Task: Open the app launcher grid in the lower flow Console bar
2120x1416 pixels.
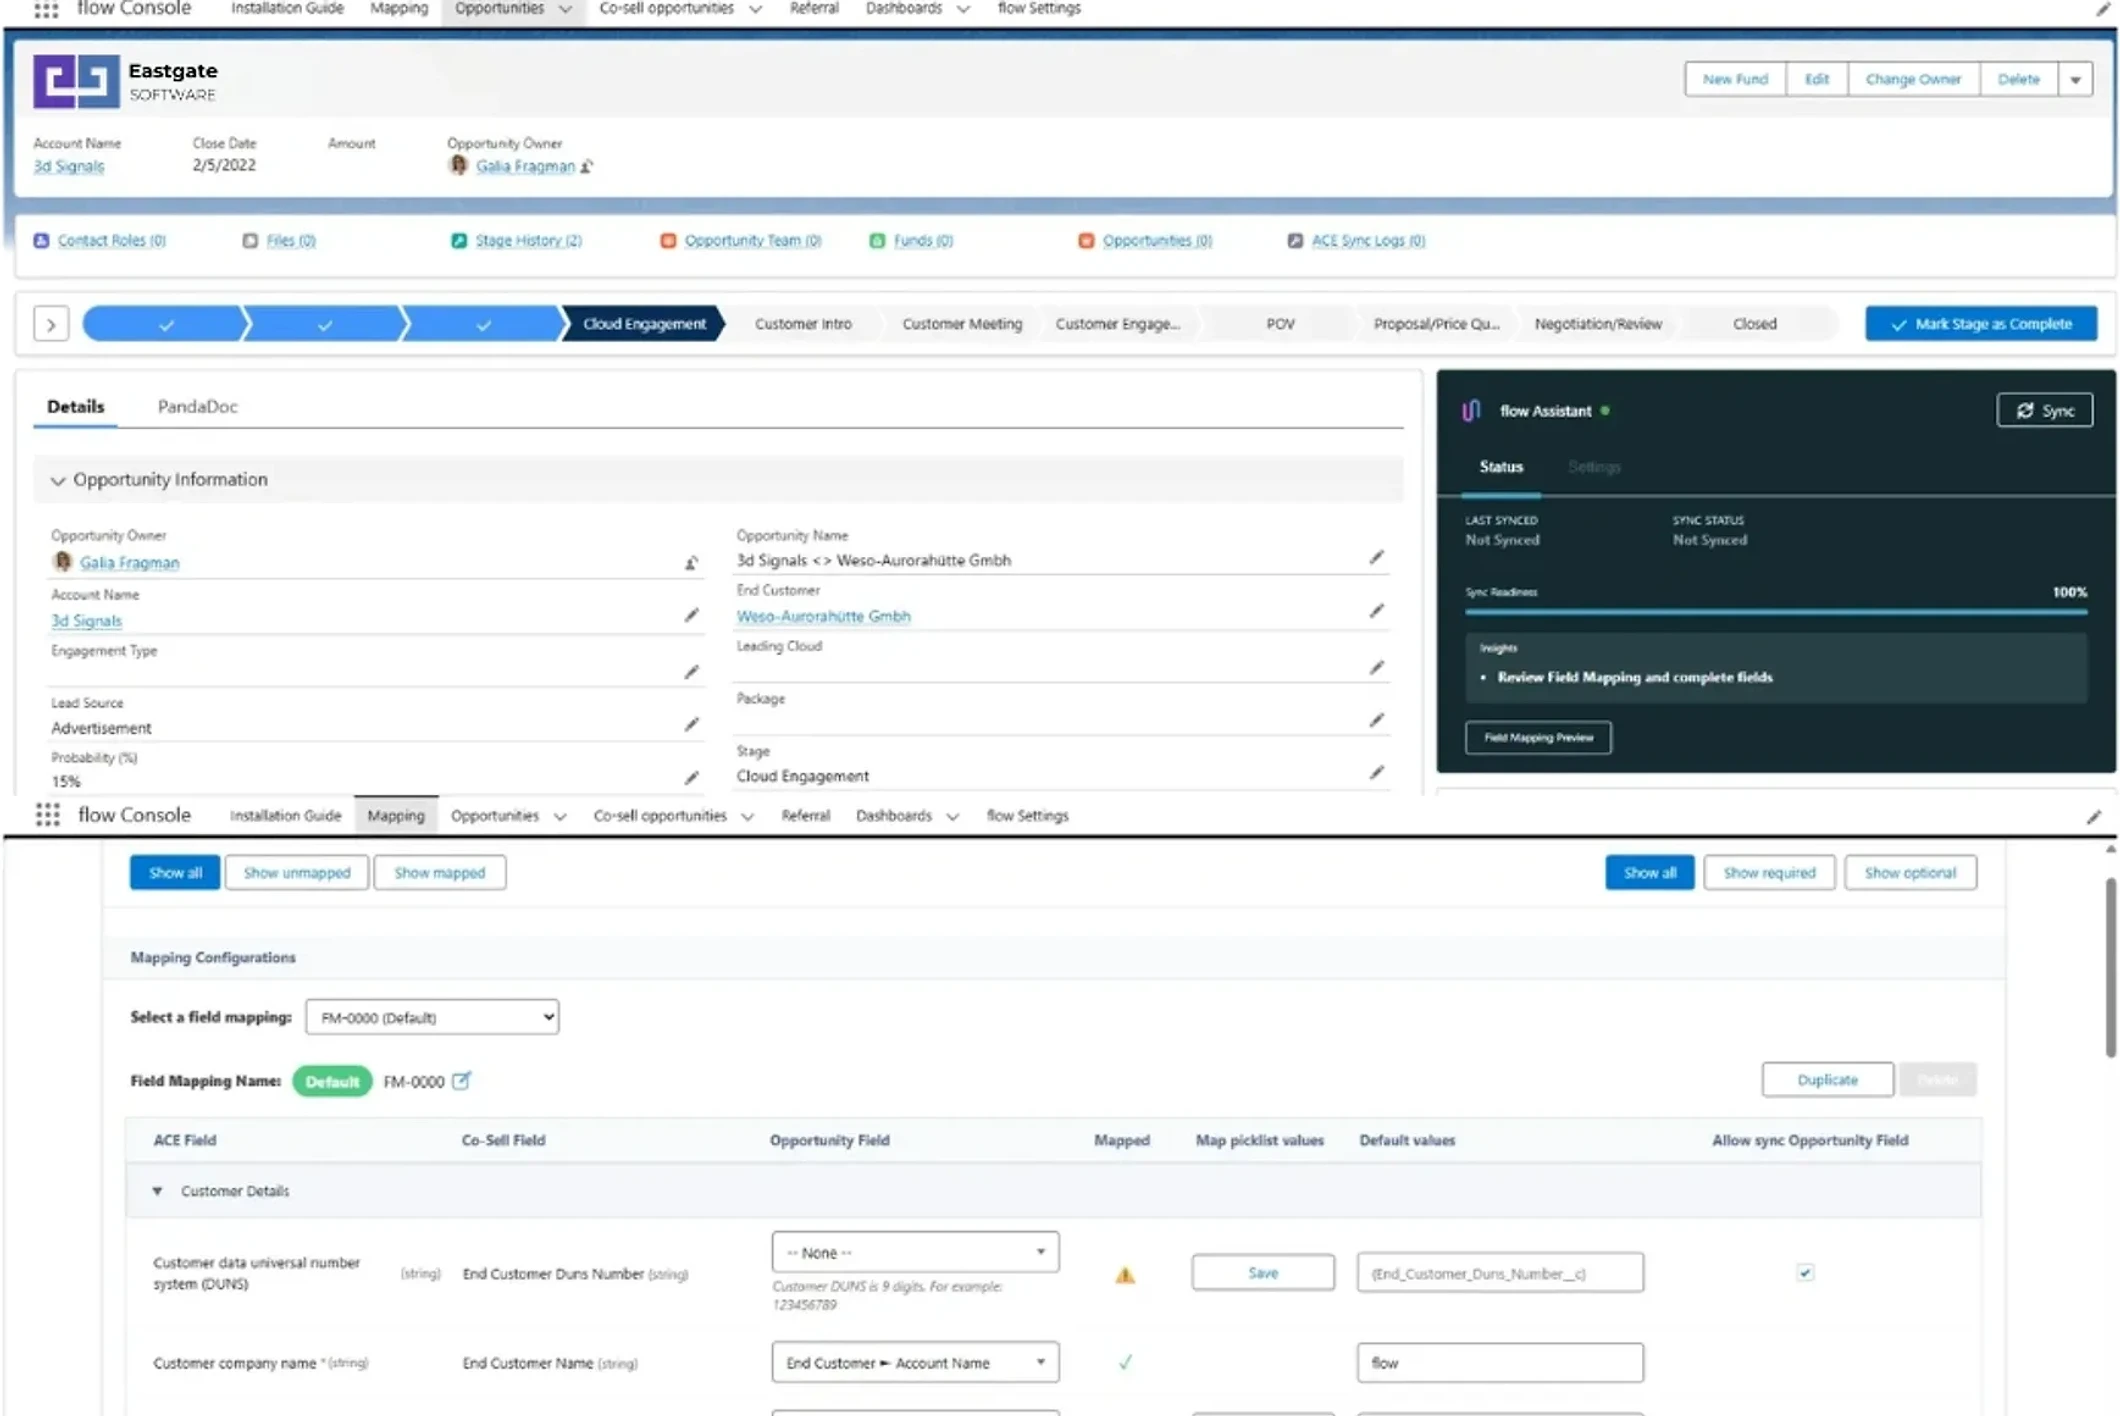Action: (x=47, y=815)
